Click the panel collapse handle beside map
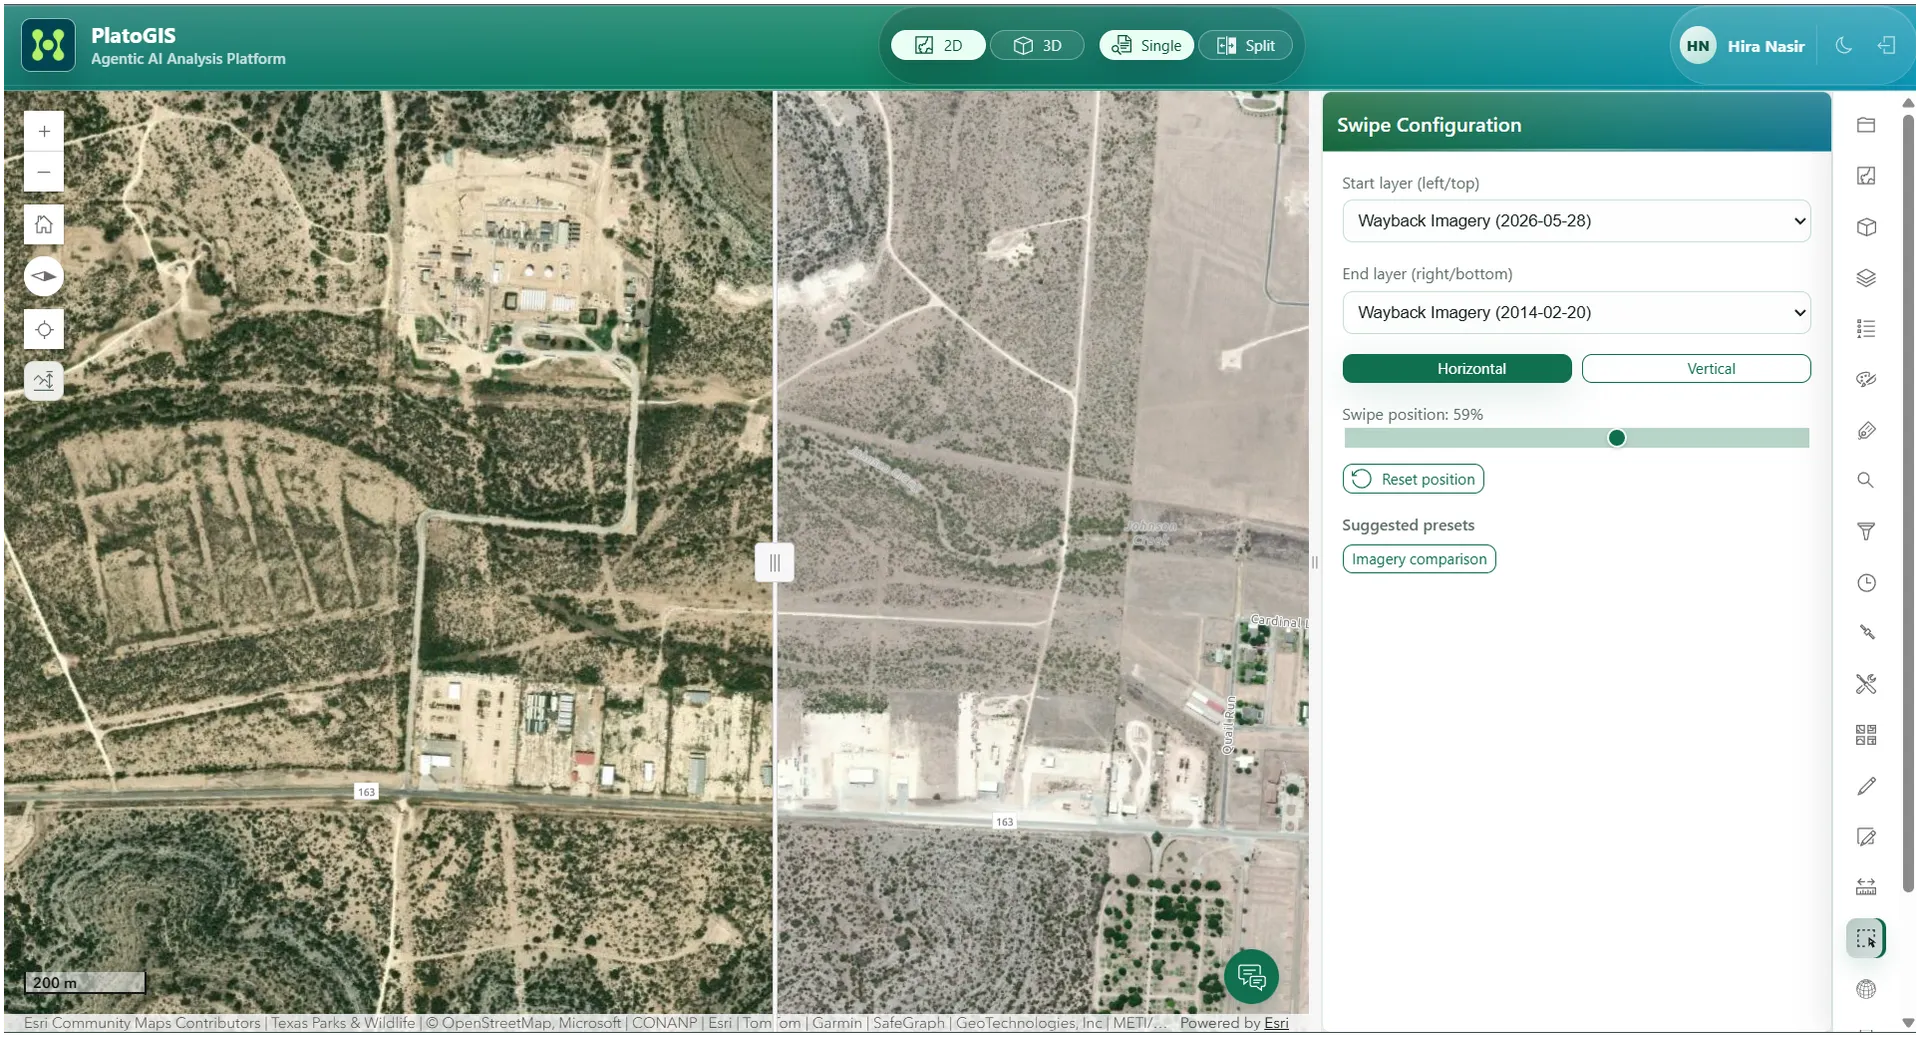This screenshot has height=1037, width=1920. tap(1315, 562)
